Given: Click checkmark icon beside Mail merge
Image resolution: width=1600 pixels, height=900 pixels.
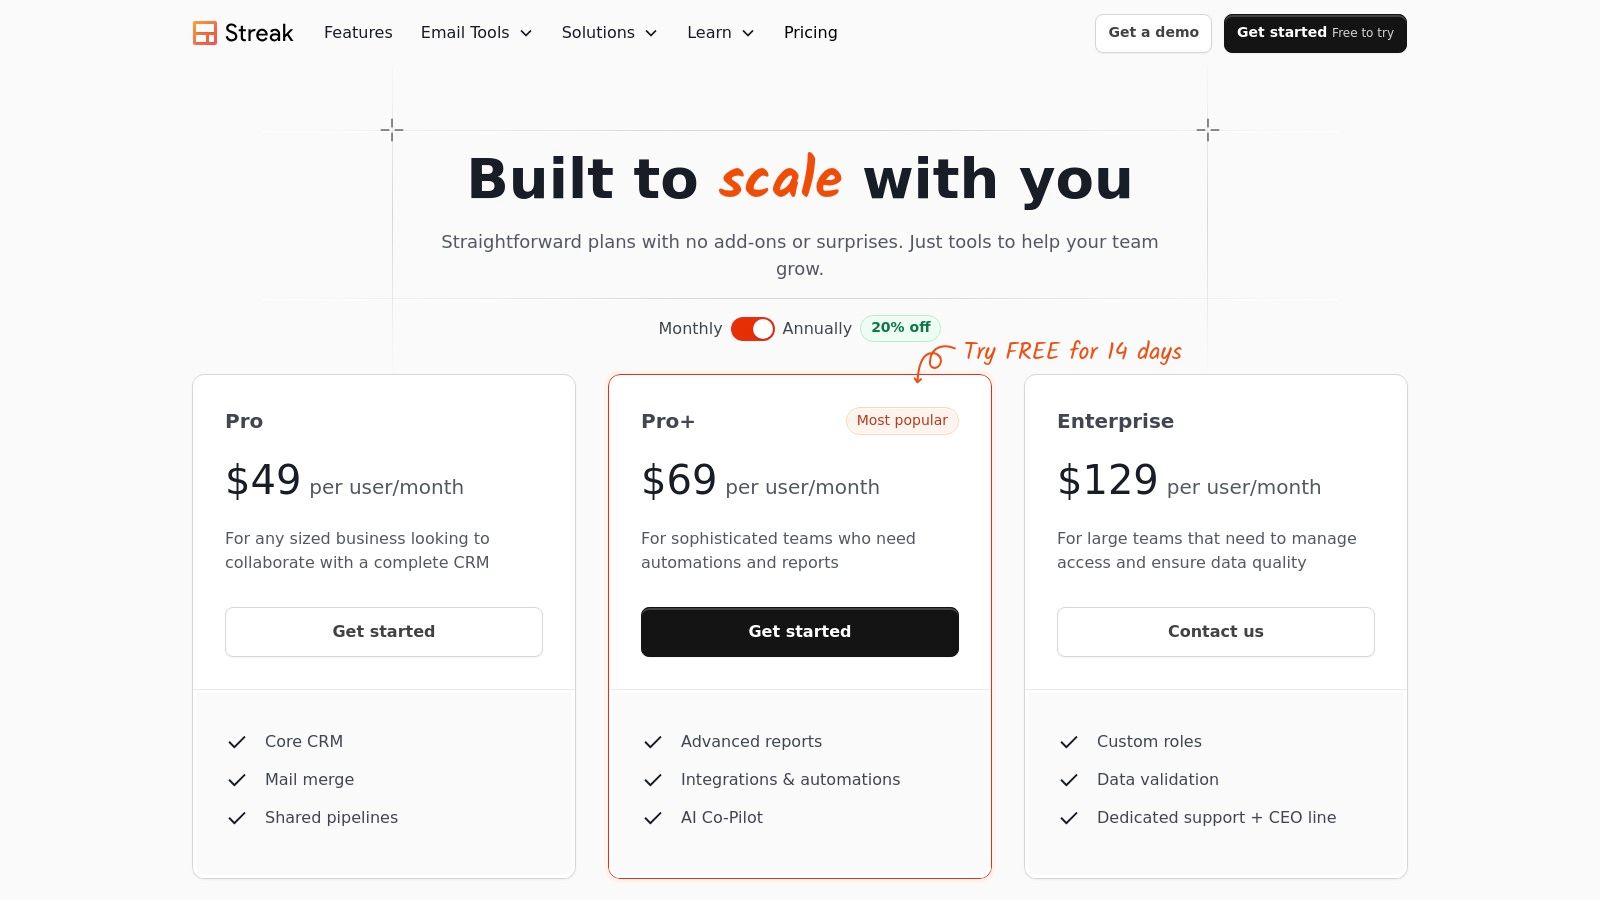Looking at the screenshot, I should (x=237, y=780).
